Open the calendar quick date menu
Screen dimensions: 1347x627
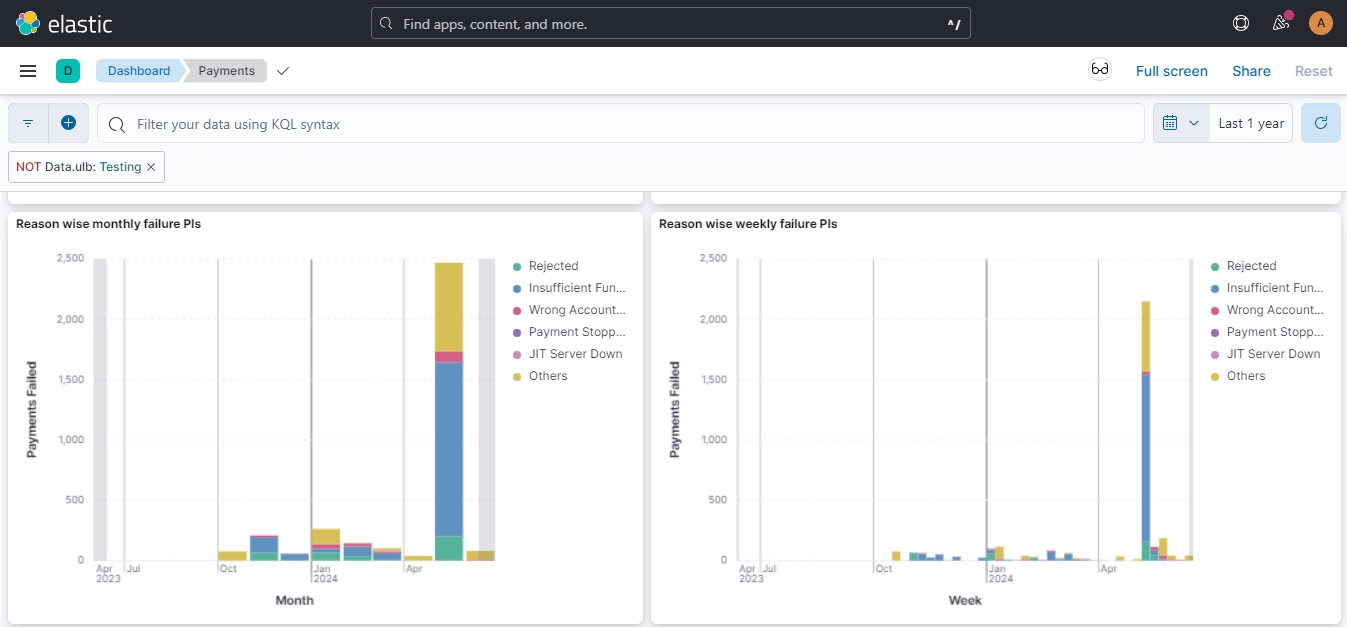click(x=1180, y=123)
